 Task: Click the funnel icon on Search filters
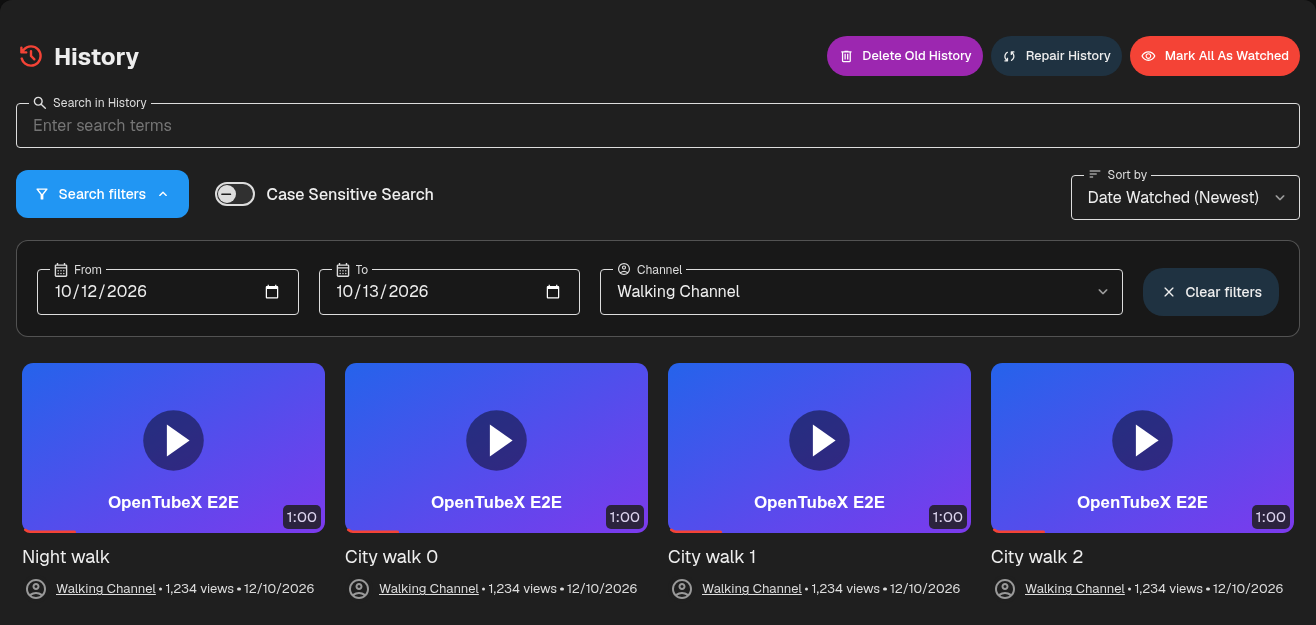(42, 194)
